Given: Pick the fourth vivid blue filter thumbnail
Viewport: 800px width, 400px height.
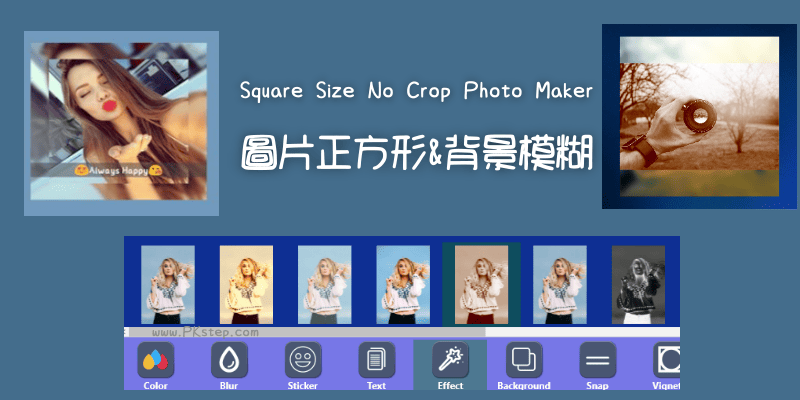Looking at the screenshot, I should pos(403,285).
